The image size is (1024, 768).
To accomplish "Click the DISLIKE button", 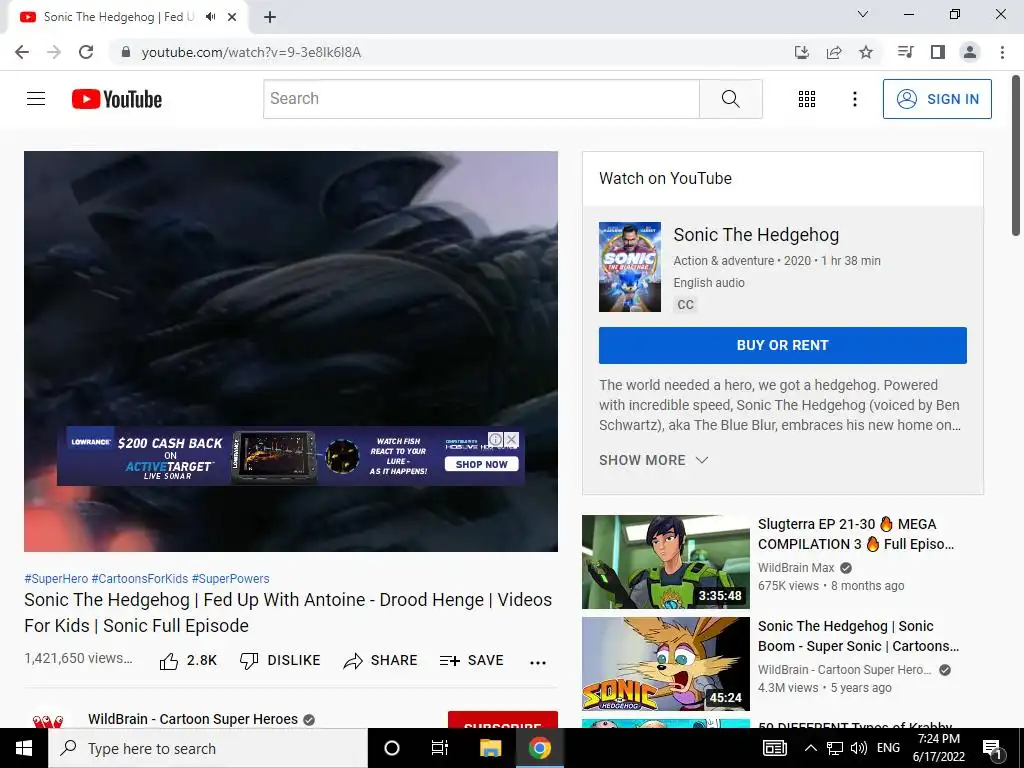I will (280, 661).
